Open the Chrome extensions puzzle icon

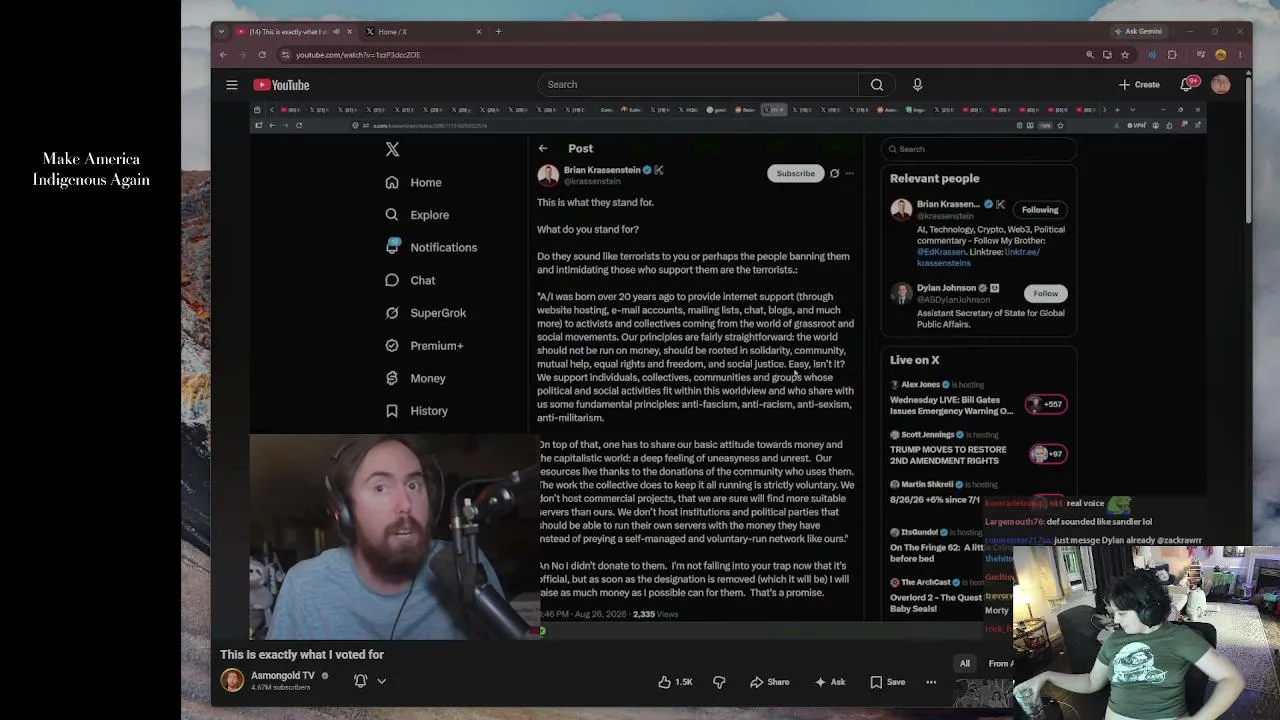click(x=1172, y=55)
